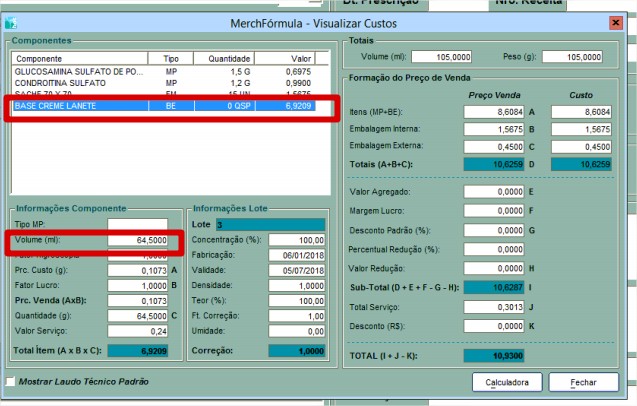Enable Mostrar Laudo Técnico Padrão checkbox
637x406 pixels.
(x=11, y=382)
